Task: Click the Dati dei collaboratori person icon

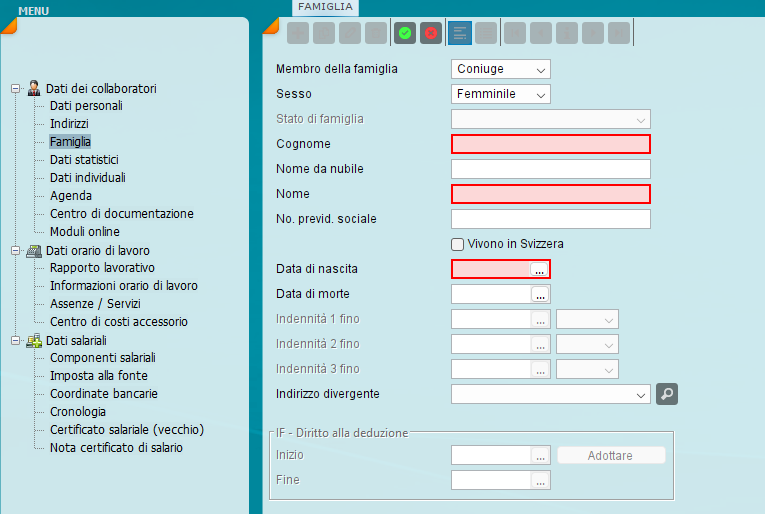Action: coord(34,88)
